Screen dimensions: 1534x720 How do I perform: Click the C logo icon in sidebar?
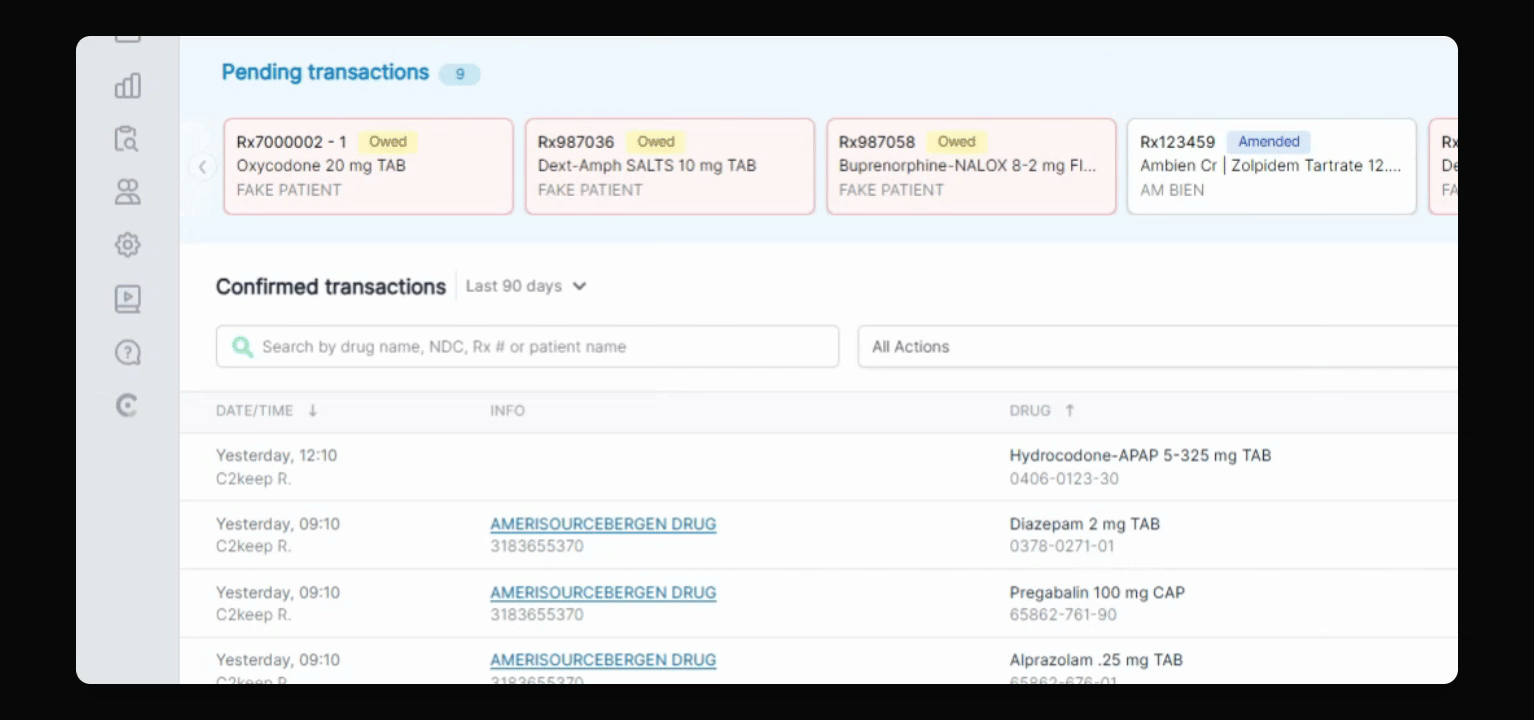127,405
